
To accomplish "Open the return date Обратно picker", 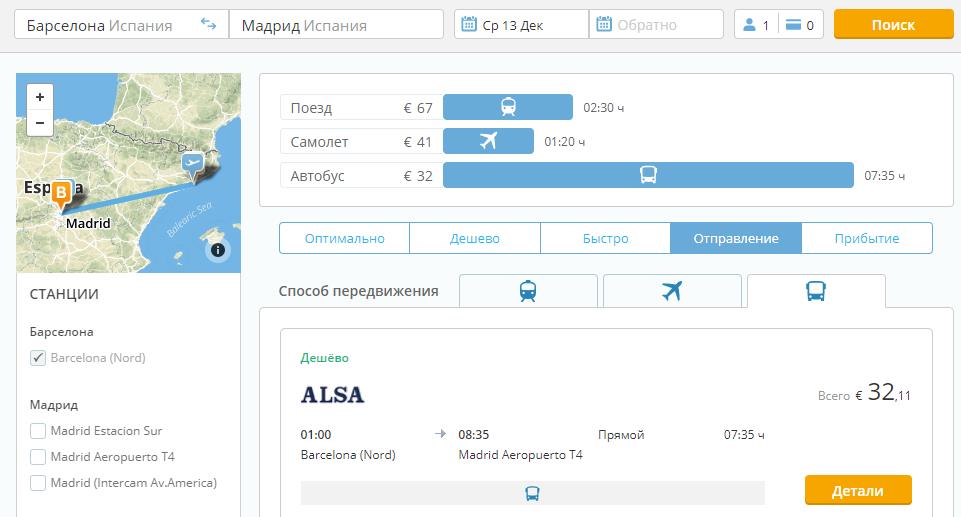I will (x=655, y=25).
